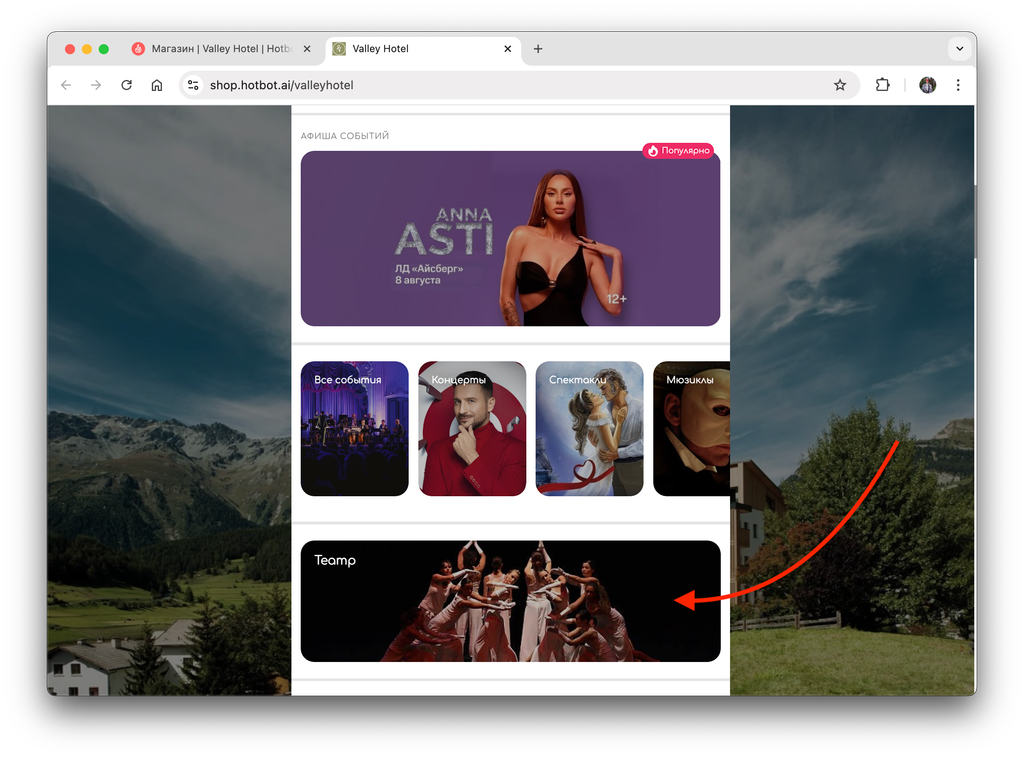This screenshot has height=758, width=1024.
Task: Open the Театр banner
Action: pos(510,601)
